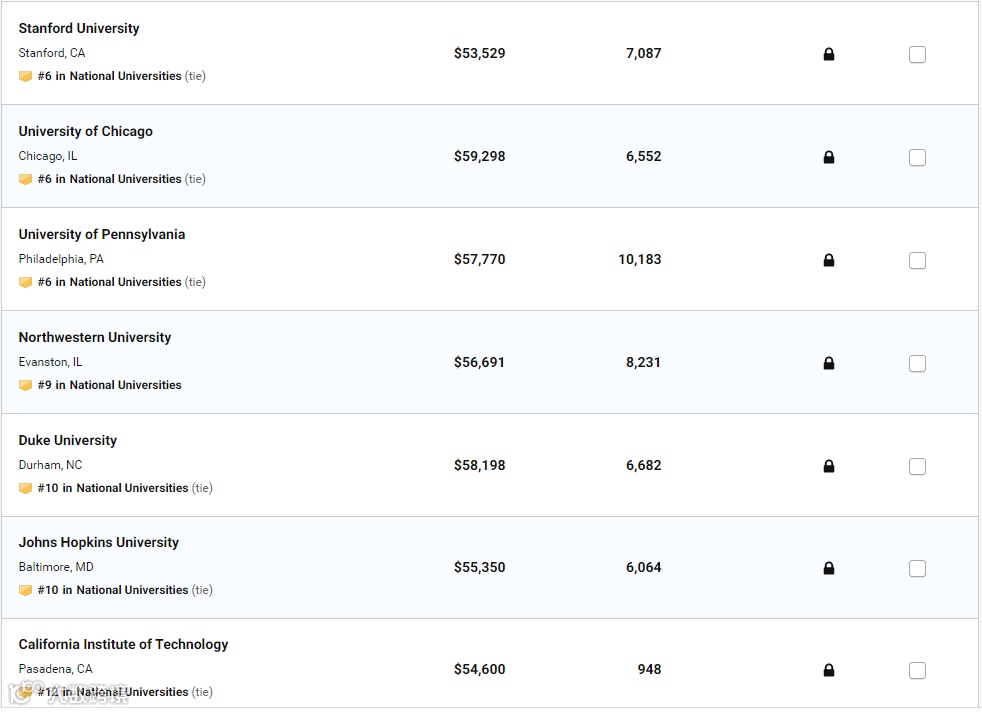Select the University of Pennsylvania checkbox
The image size is (982, 712).
917,261
